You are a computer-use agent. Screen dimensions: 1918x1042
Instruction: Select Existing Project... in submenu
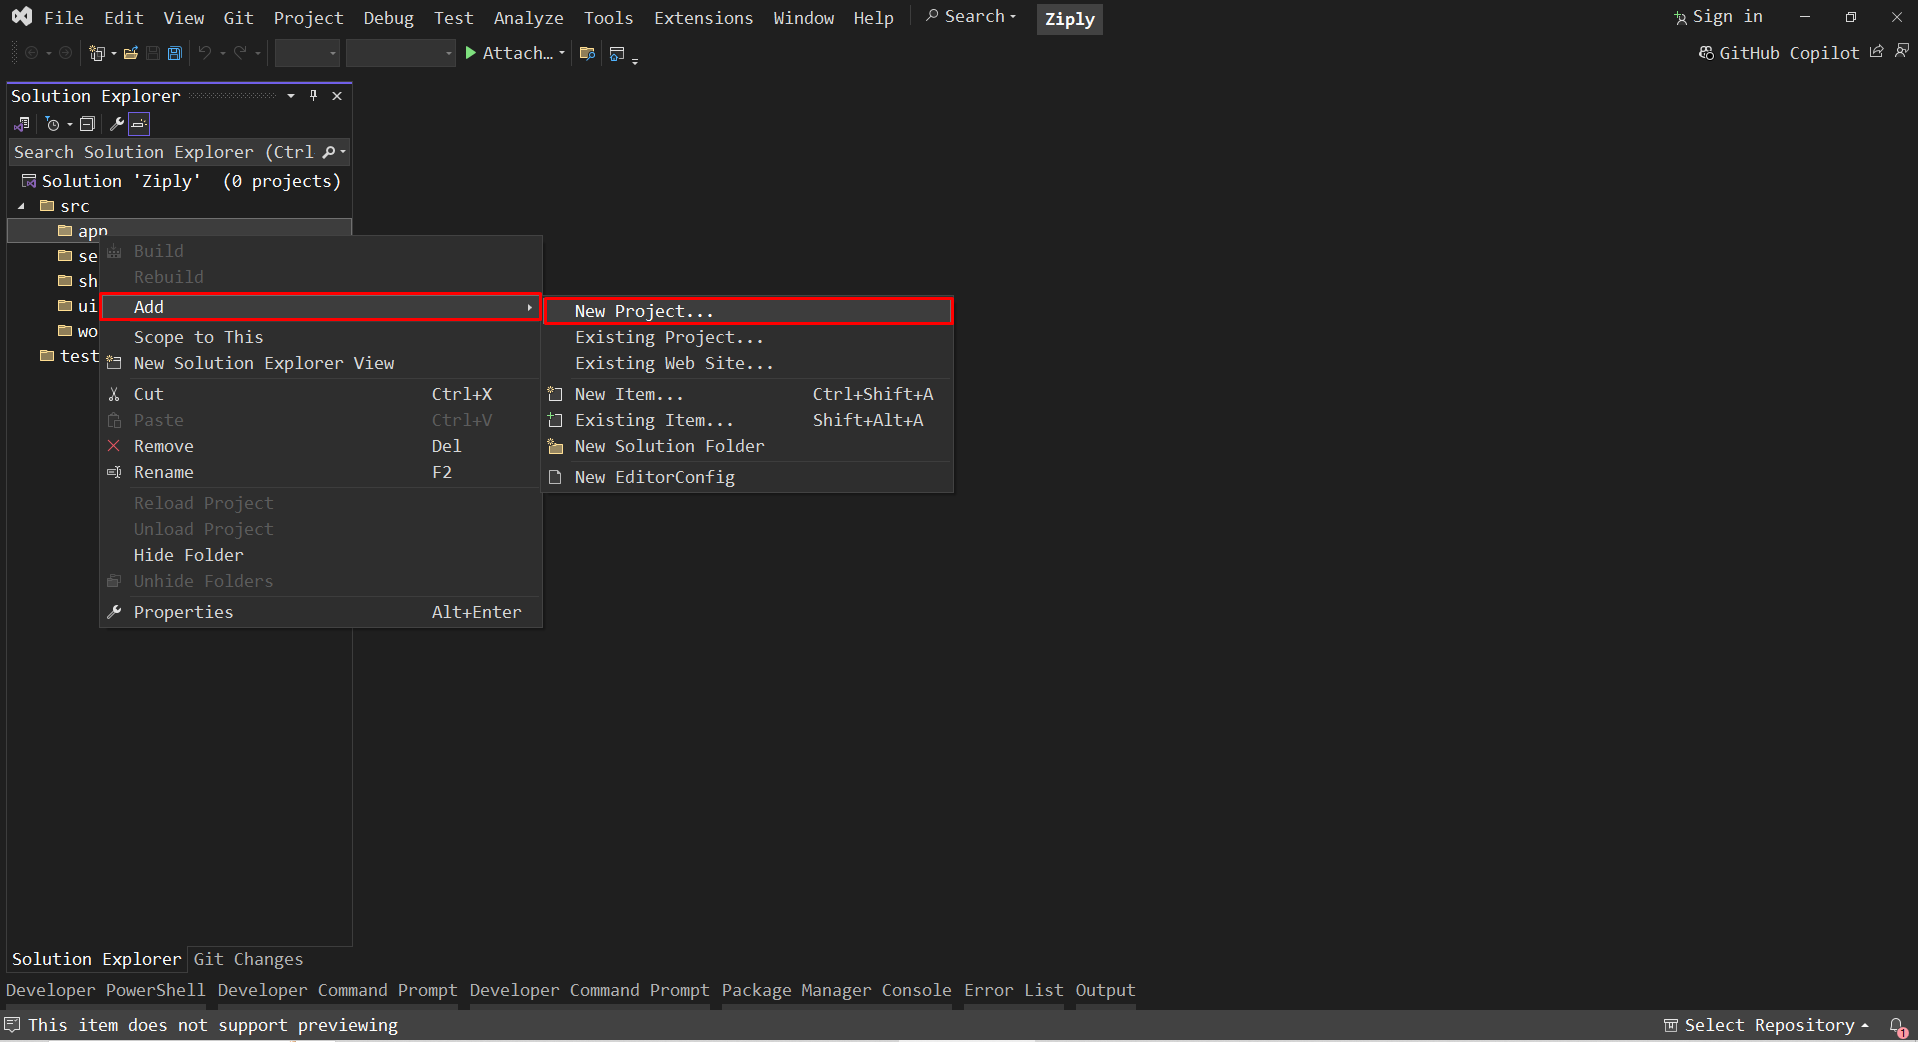748,337
